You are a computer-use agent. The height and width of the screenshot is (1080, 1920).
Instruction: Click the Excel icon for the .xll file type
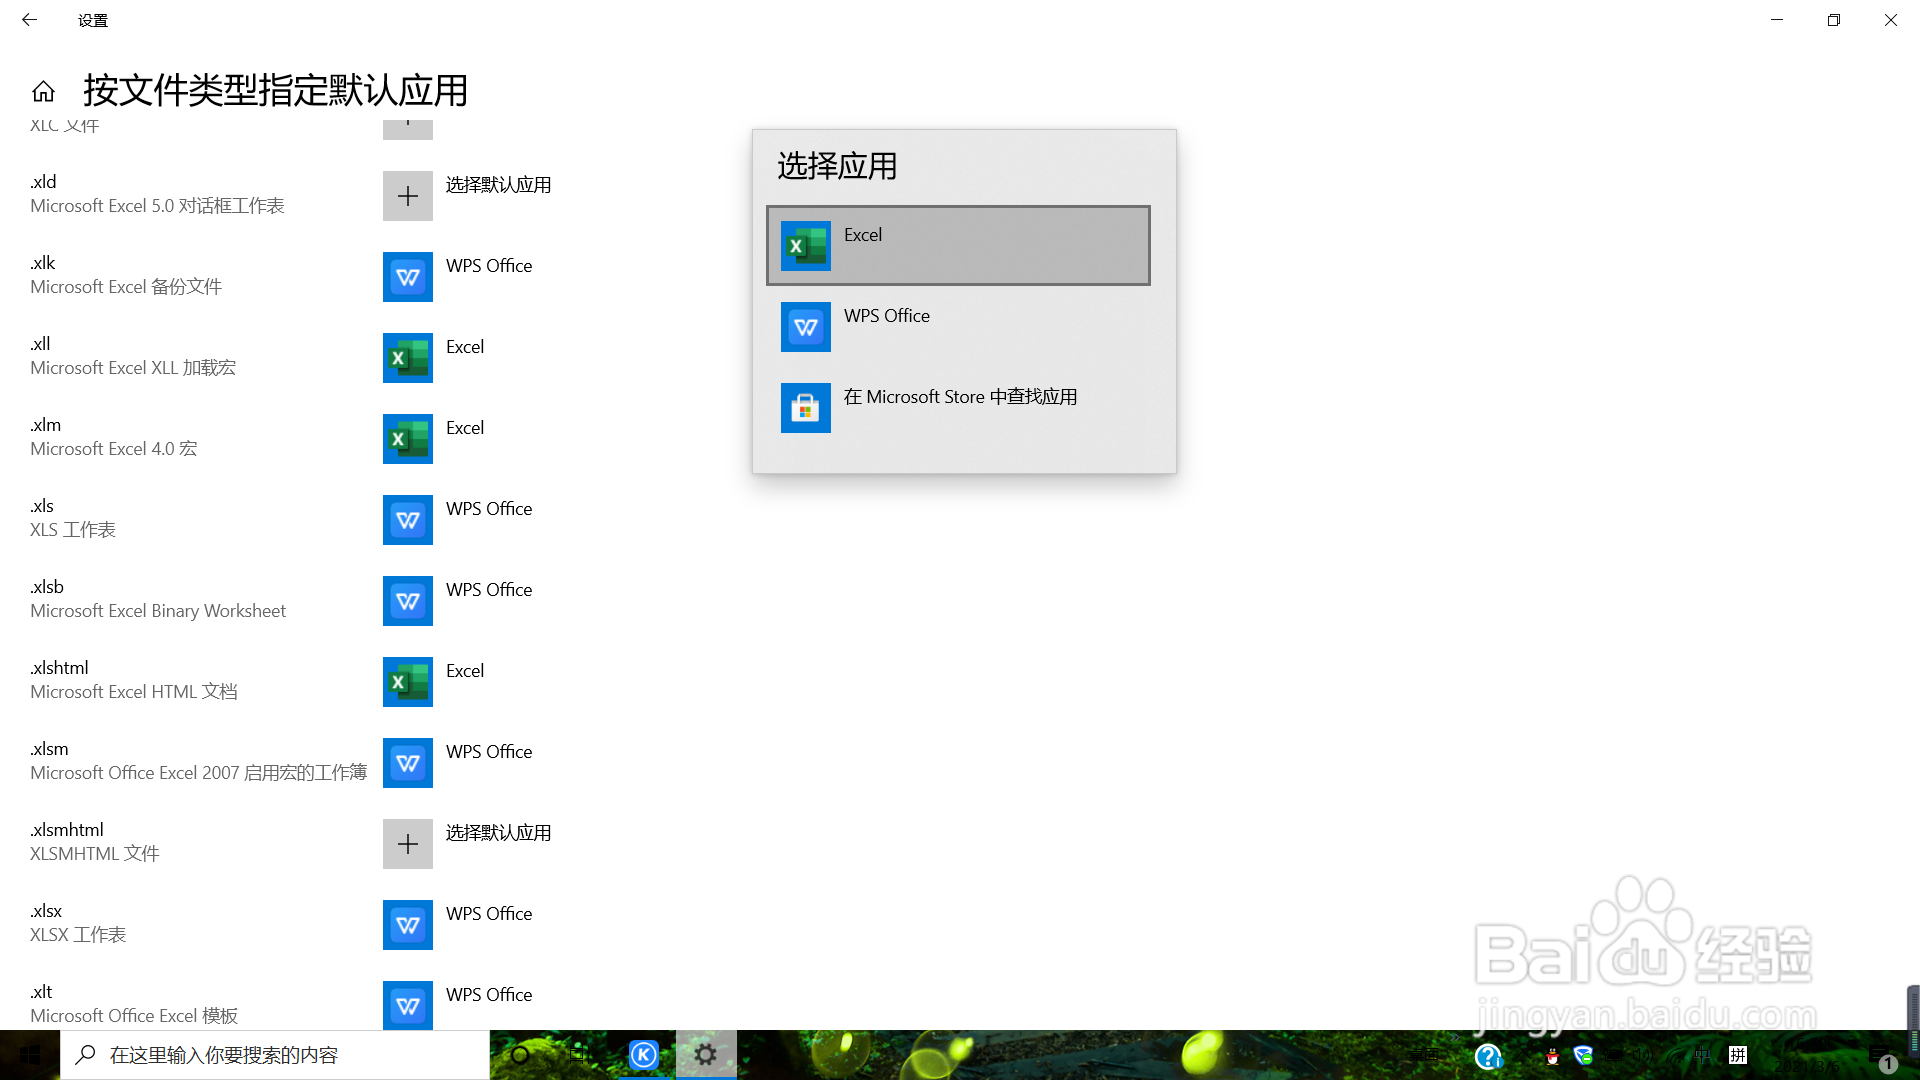pos(407,358)
